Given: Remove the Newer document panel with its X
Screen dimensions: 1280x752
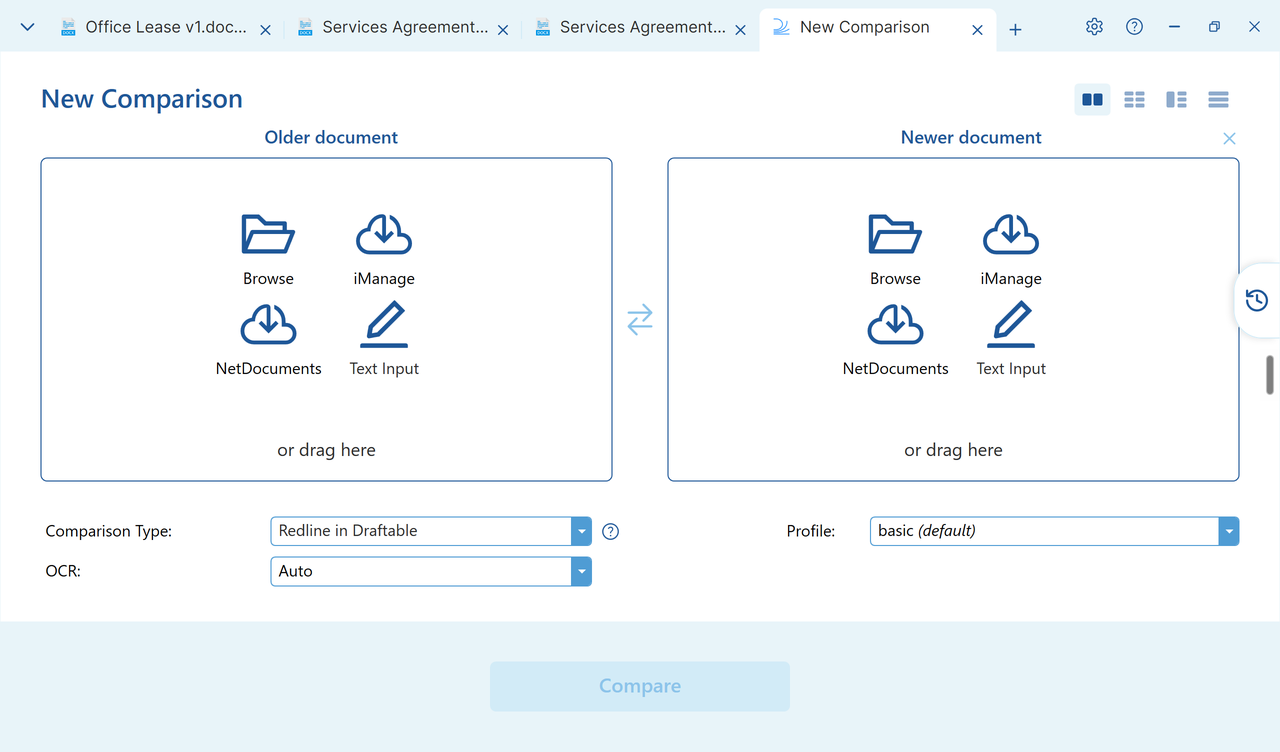Looking at the screenshot, I should 1229,138.
